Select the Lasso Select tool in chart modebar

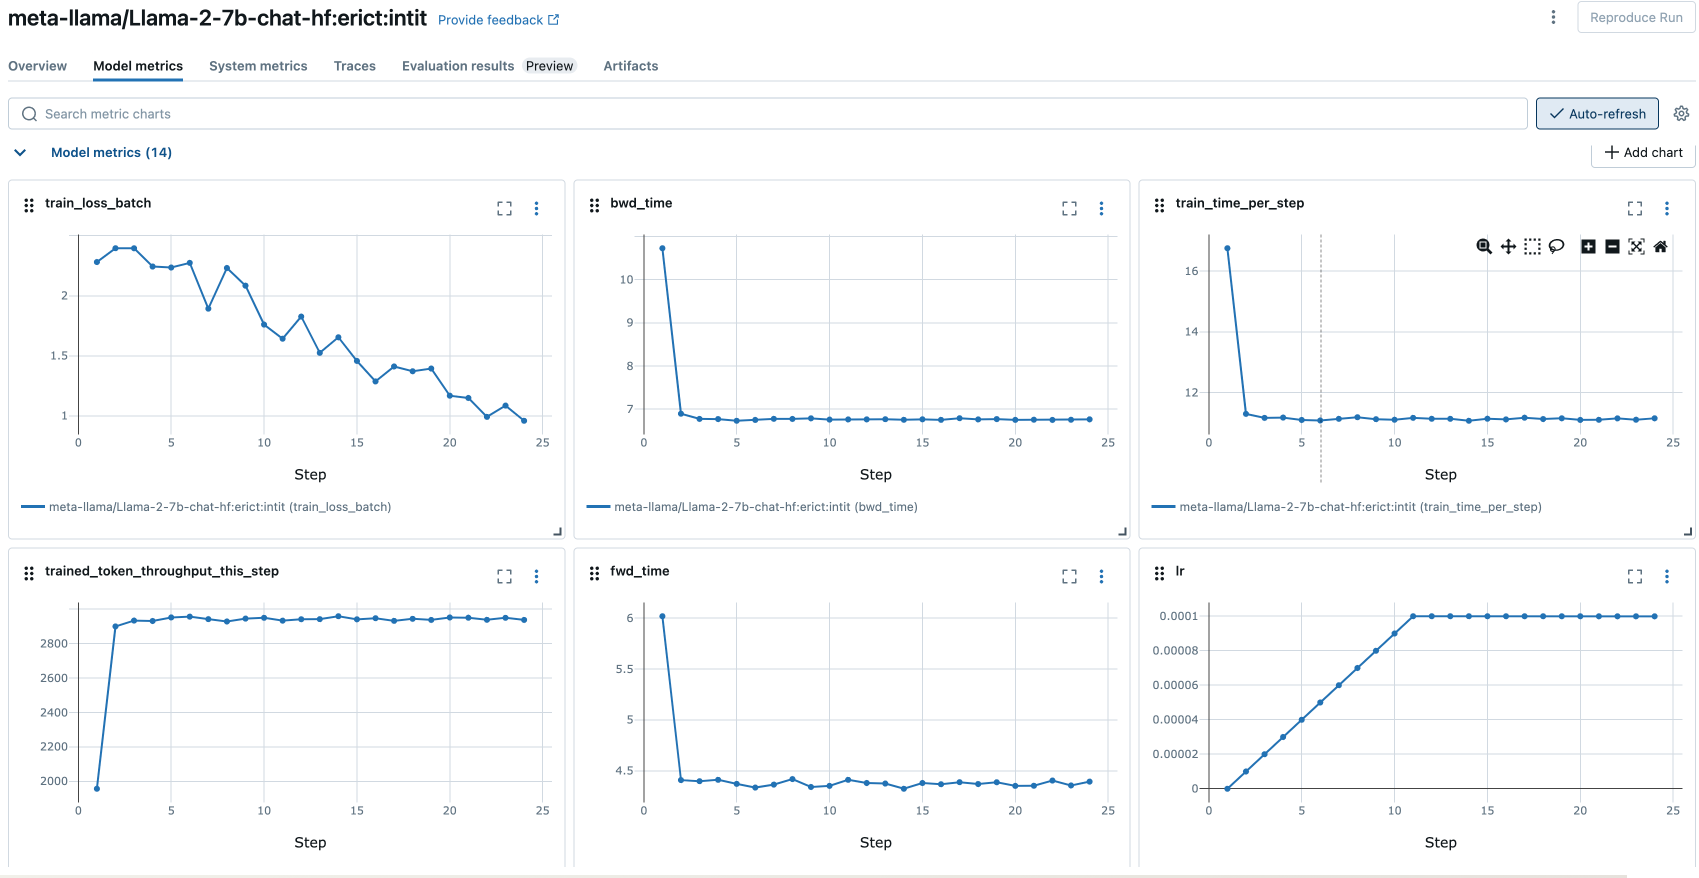1556,246
